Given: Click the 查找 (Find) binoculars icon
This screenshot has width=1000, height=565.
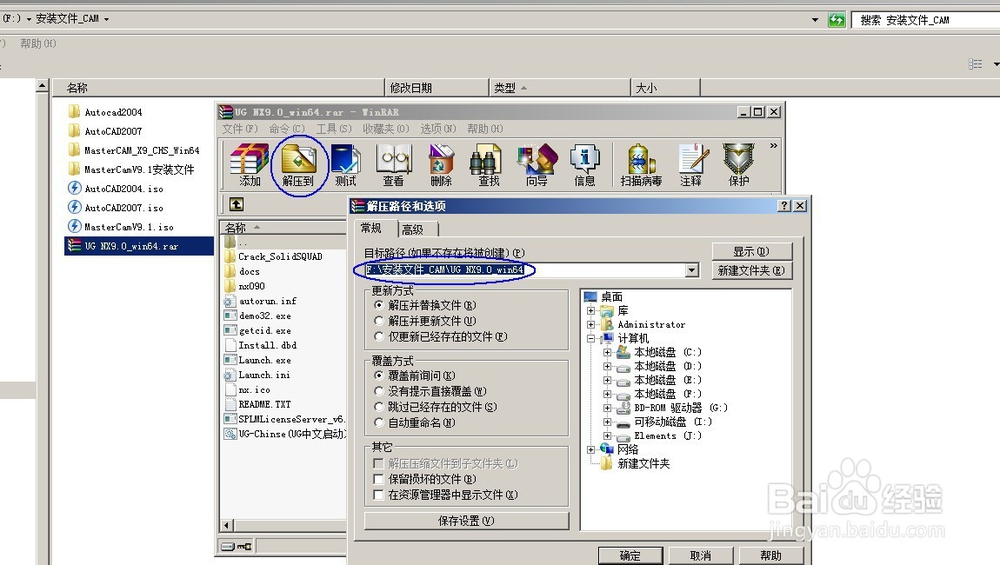Looking at the screenshot, I should [x=489, y=165].
